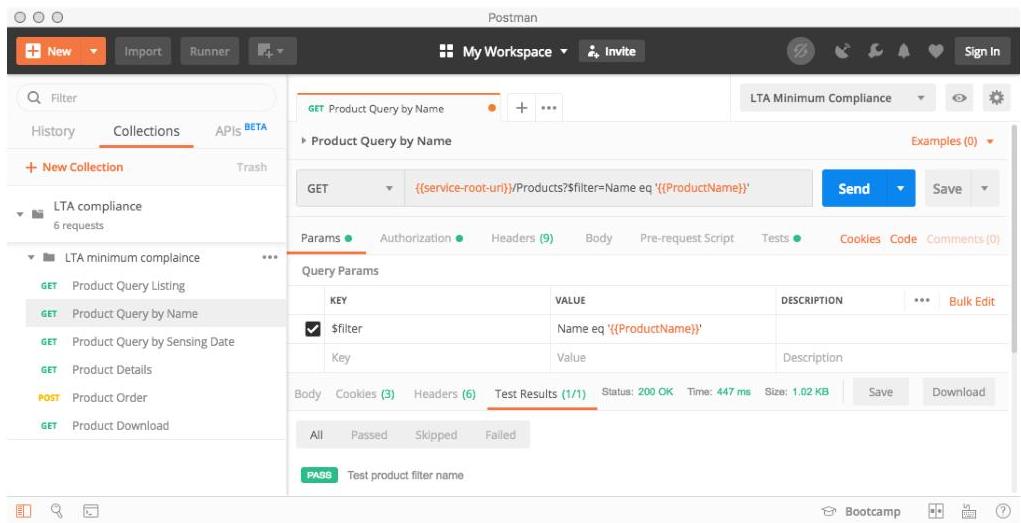Click the New button
1021x523 pixels.
[49, 51]
